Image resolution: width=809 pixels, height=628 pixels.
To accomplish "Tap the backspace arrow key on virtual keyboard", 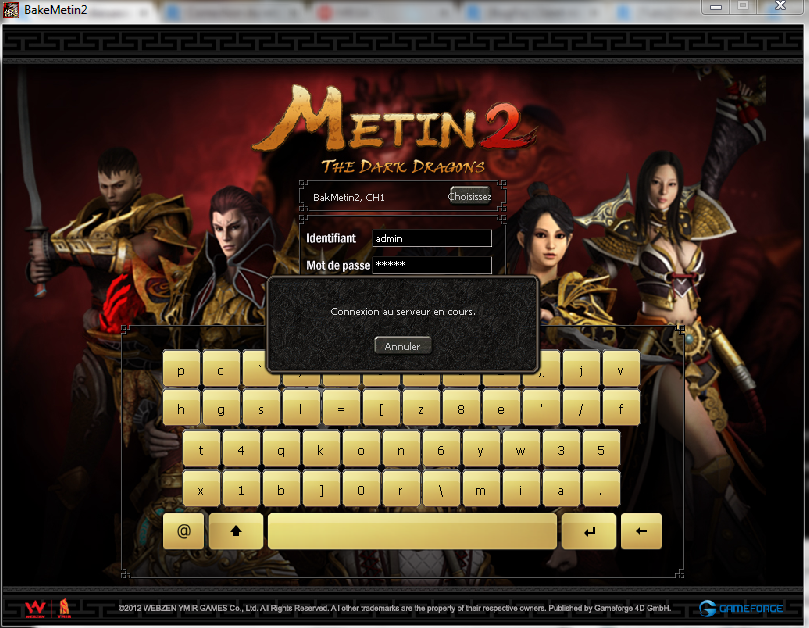I will [x=641, y=531].
